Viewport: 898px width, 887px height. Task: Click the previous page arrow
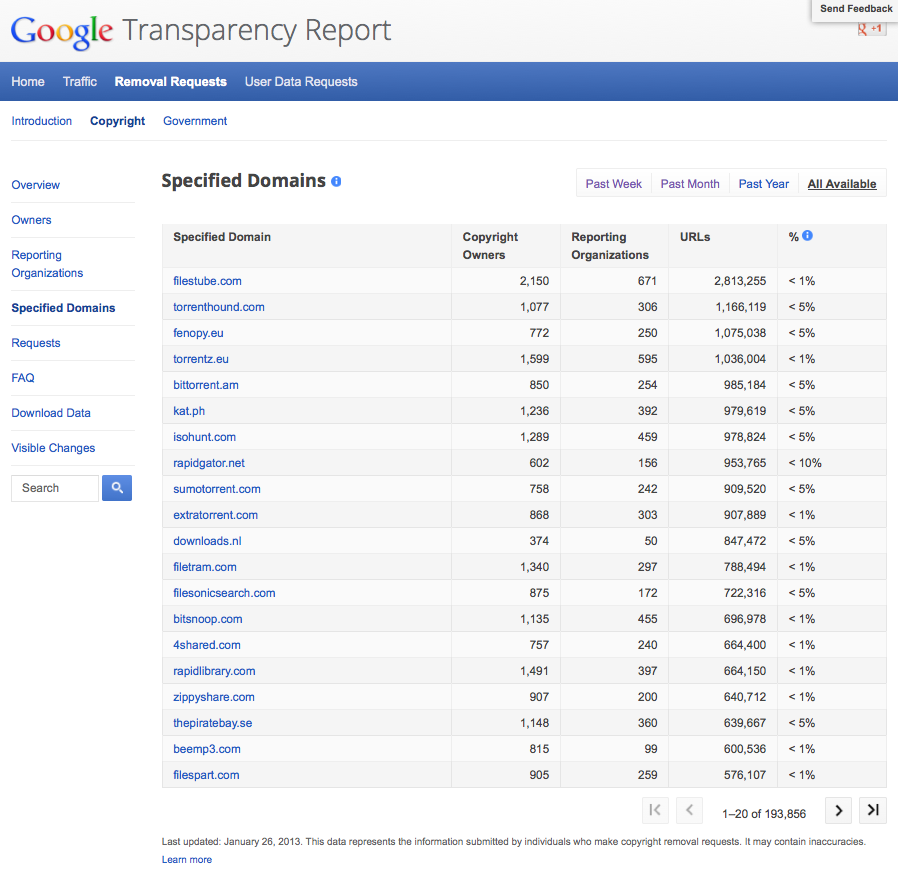pos(689,810)
